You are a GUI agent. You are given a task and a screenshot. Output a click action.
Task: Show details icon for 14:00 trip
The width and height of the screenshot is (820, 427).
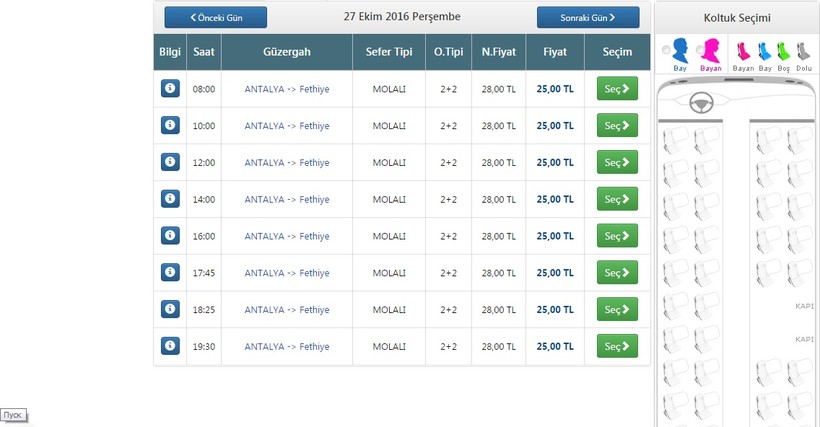coord(170,199)
